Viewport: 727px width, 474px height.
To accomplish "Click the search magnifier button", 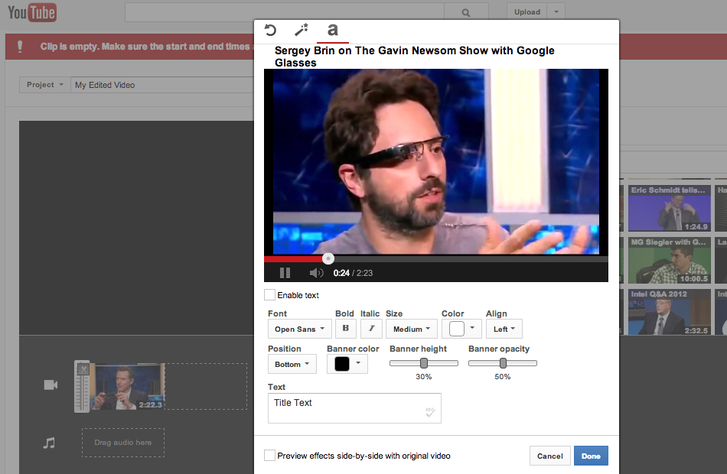I will pos(465,13).
